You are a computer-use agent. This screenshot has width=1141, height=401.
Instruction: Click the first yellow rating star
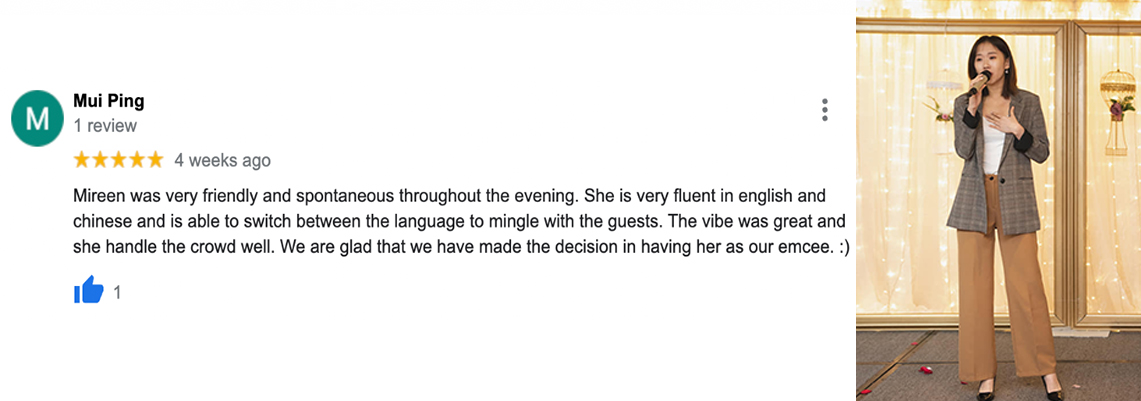pyautogui.click(x=82, y=160)
